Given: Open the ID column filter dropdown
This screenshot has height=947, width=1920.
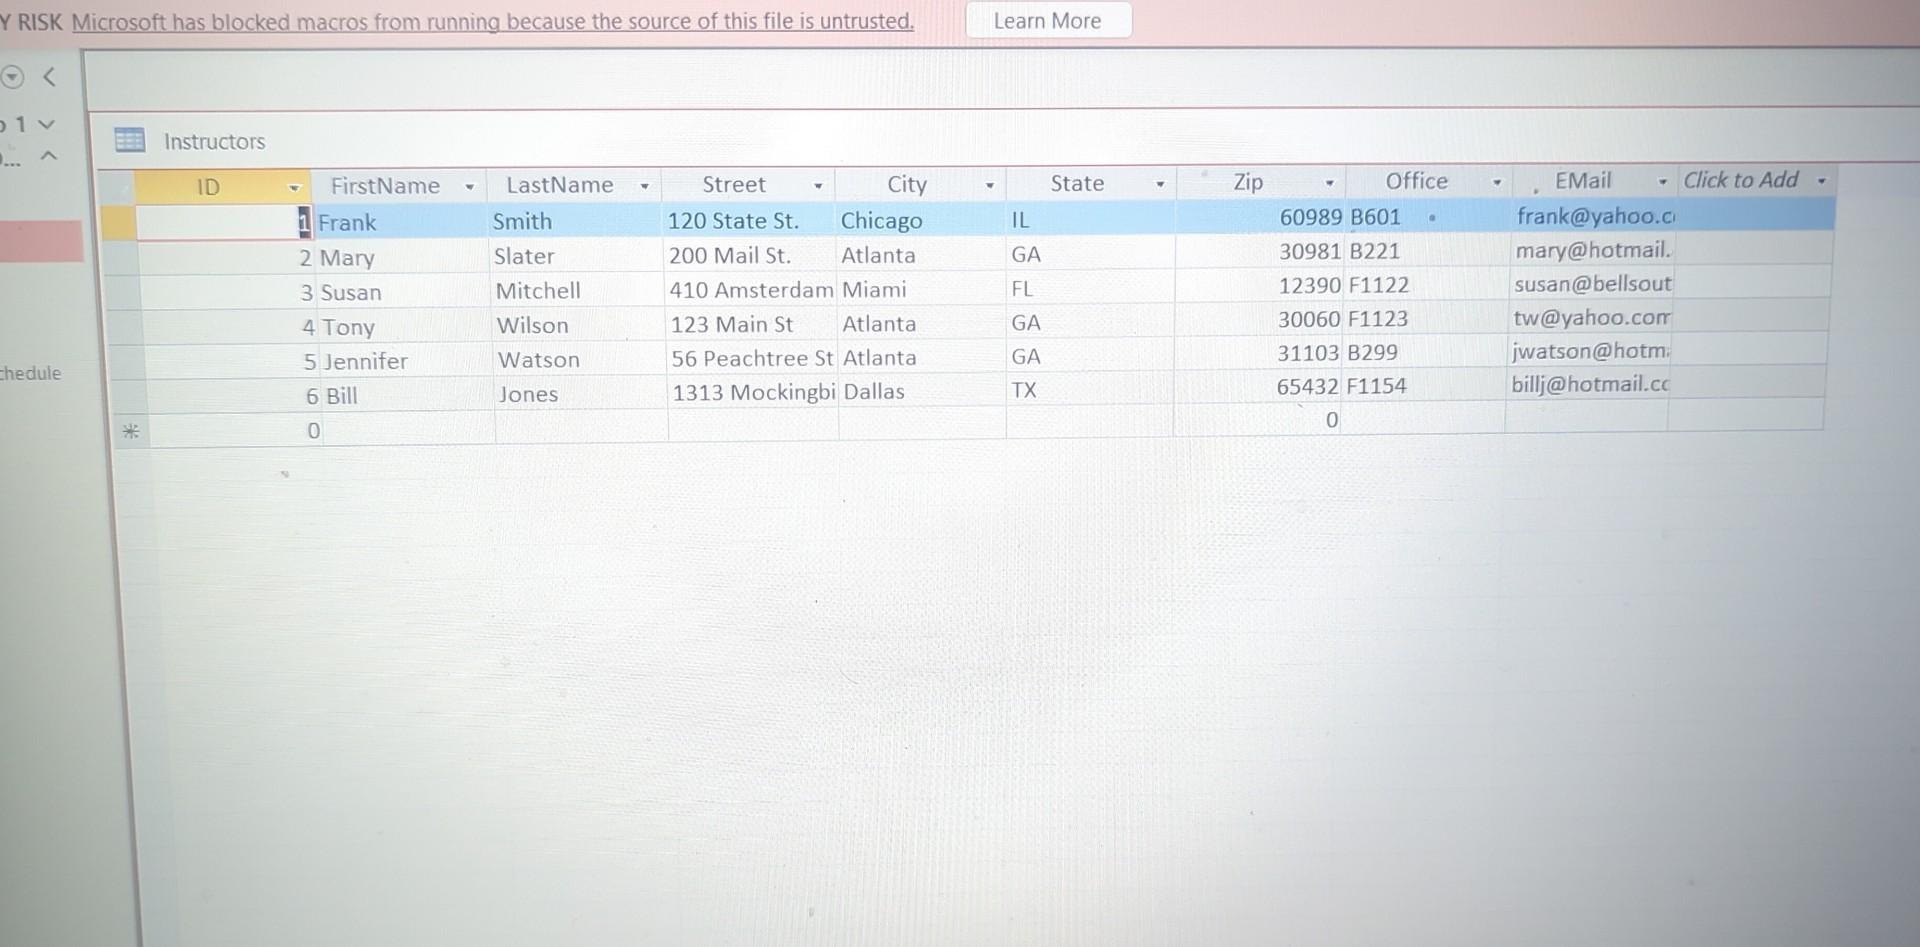Looking at the screenshot, I should (295, 187).
